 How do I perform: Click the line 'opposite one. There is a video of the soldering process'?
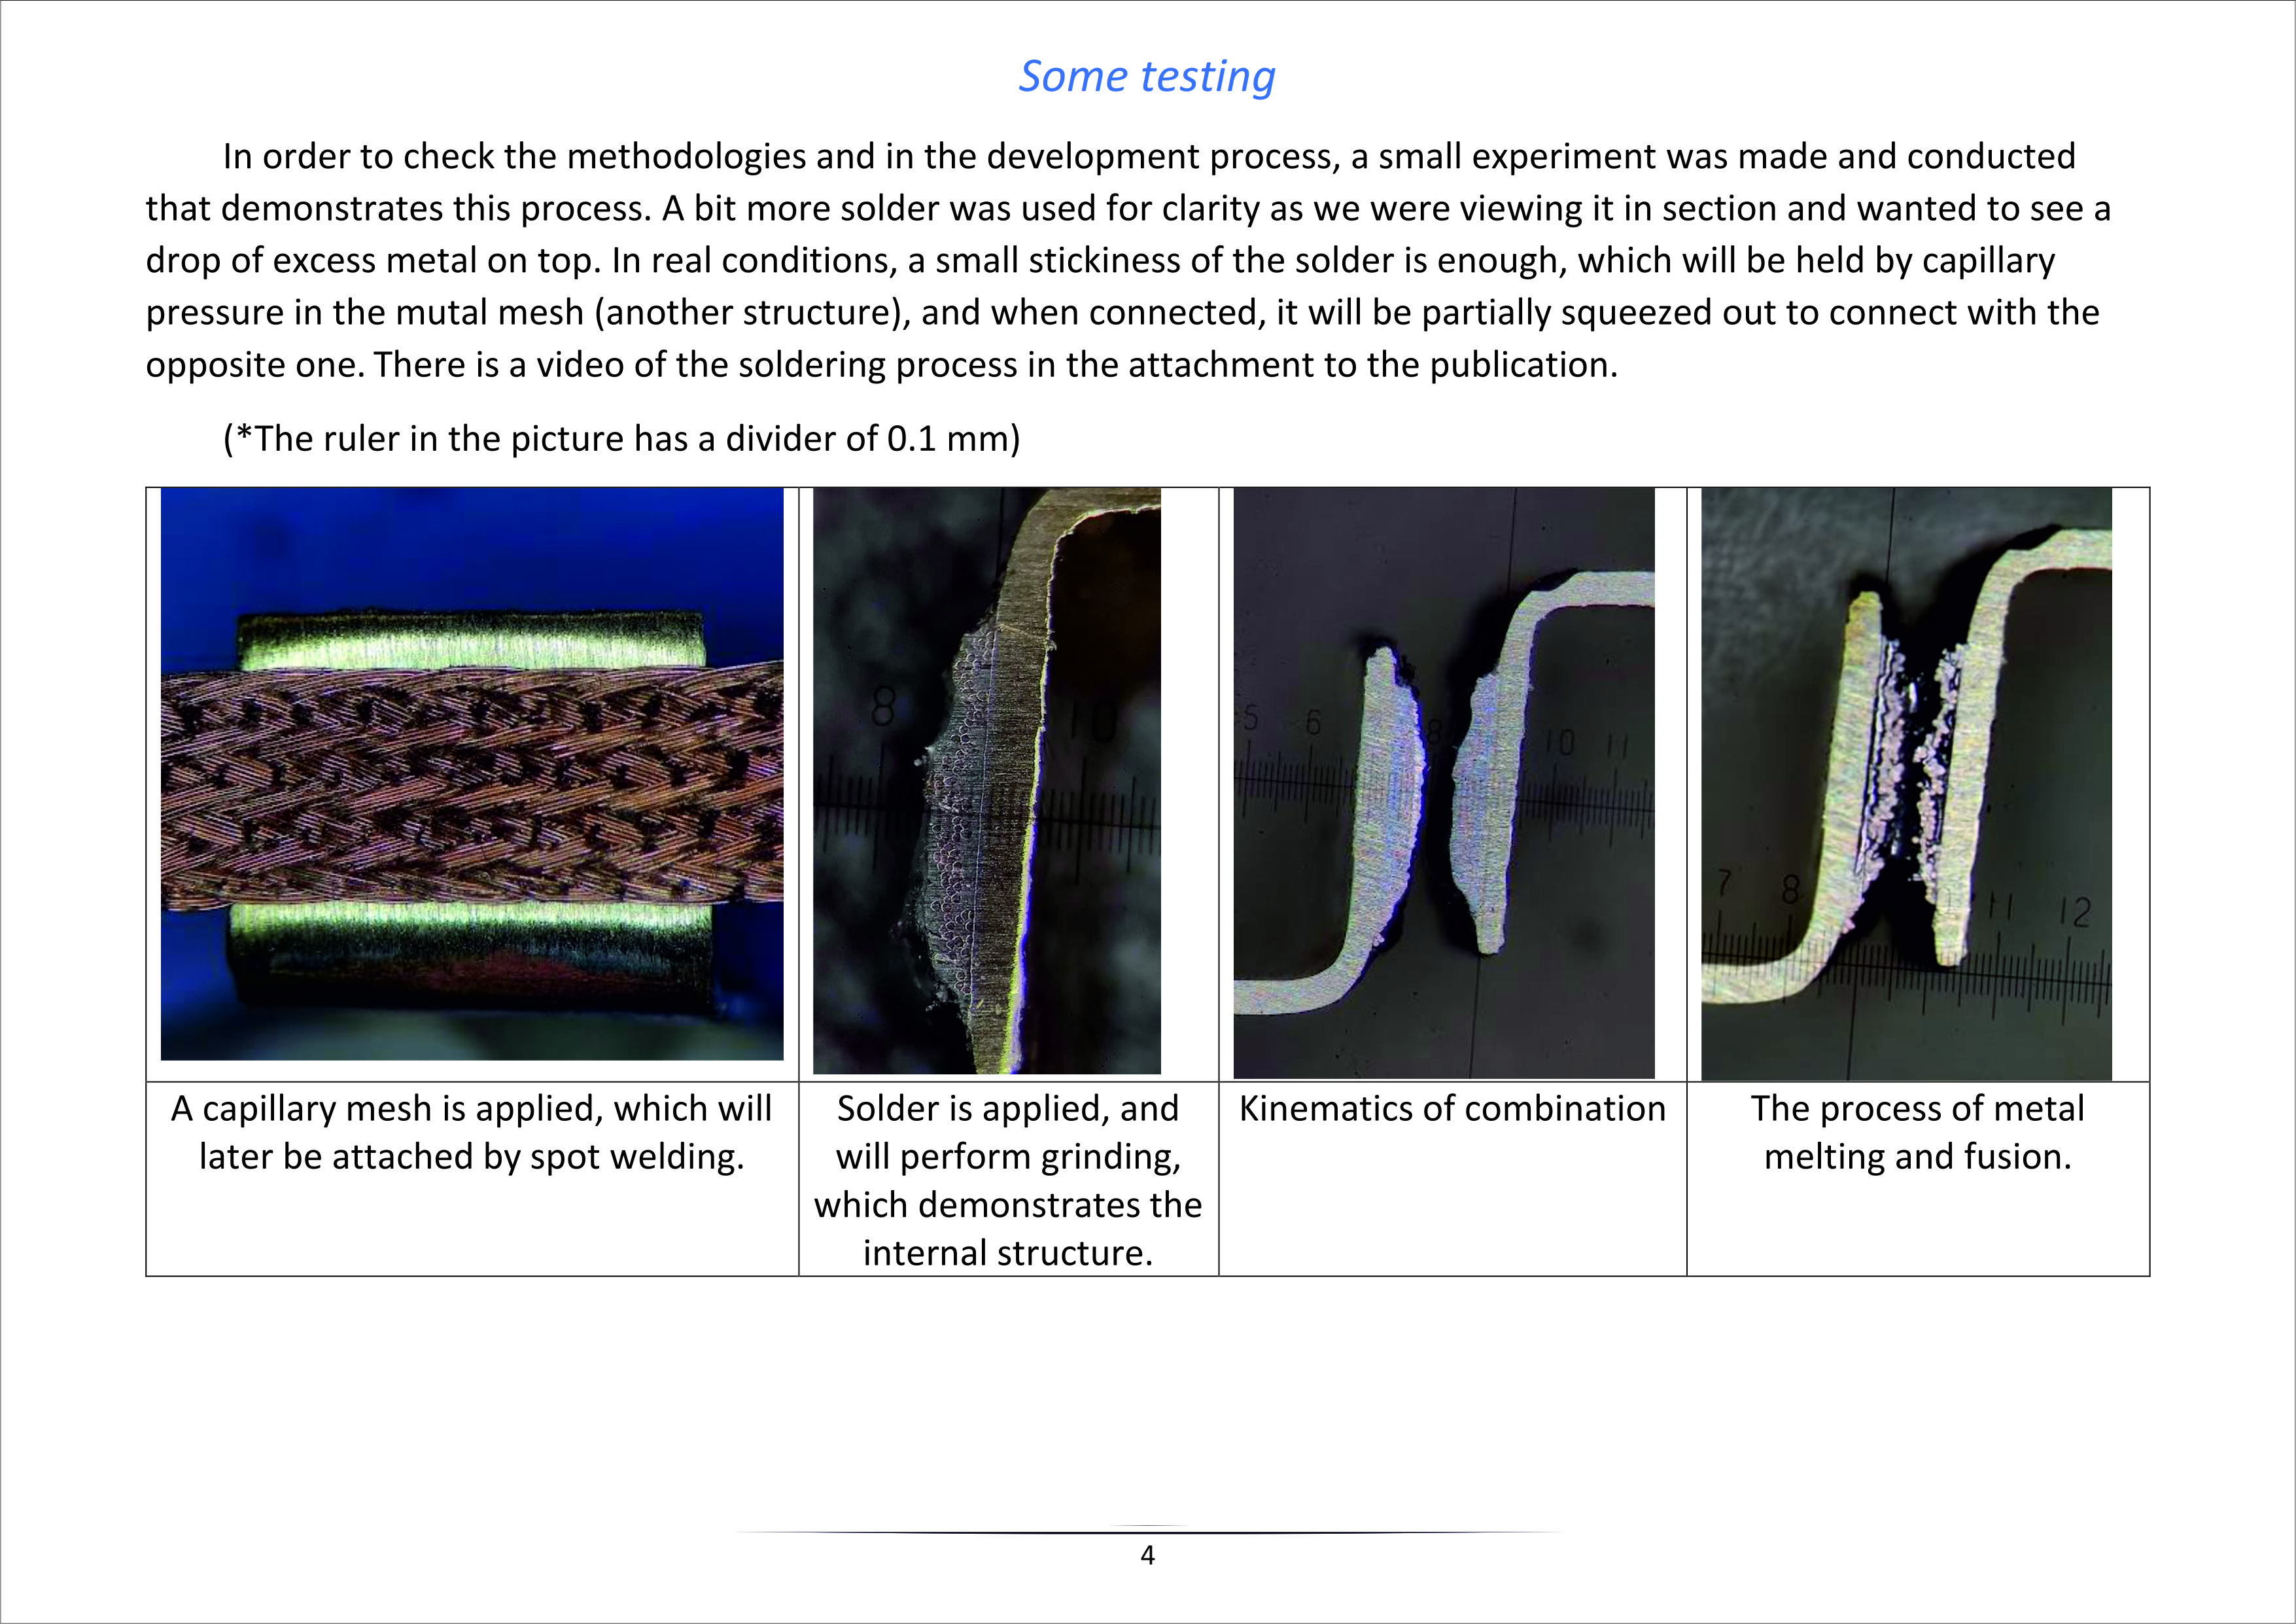coord(882,364)
